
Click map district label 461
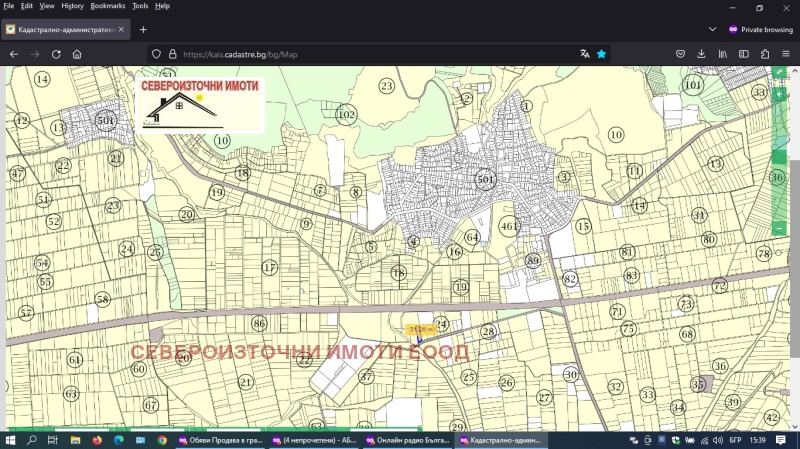[509, 226]
